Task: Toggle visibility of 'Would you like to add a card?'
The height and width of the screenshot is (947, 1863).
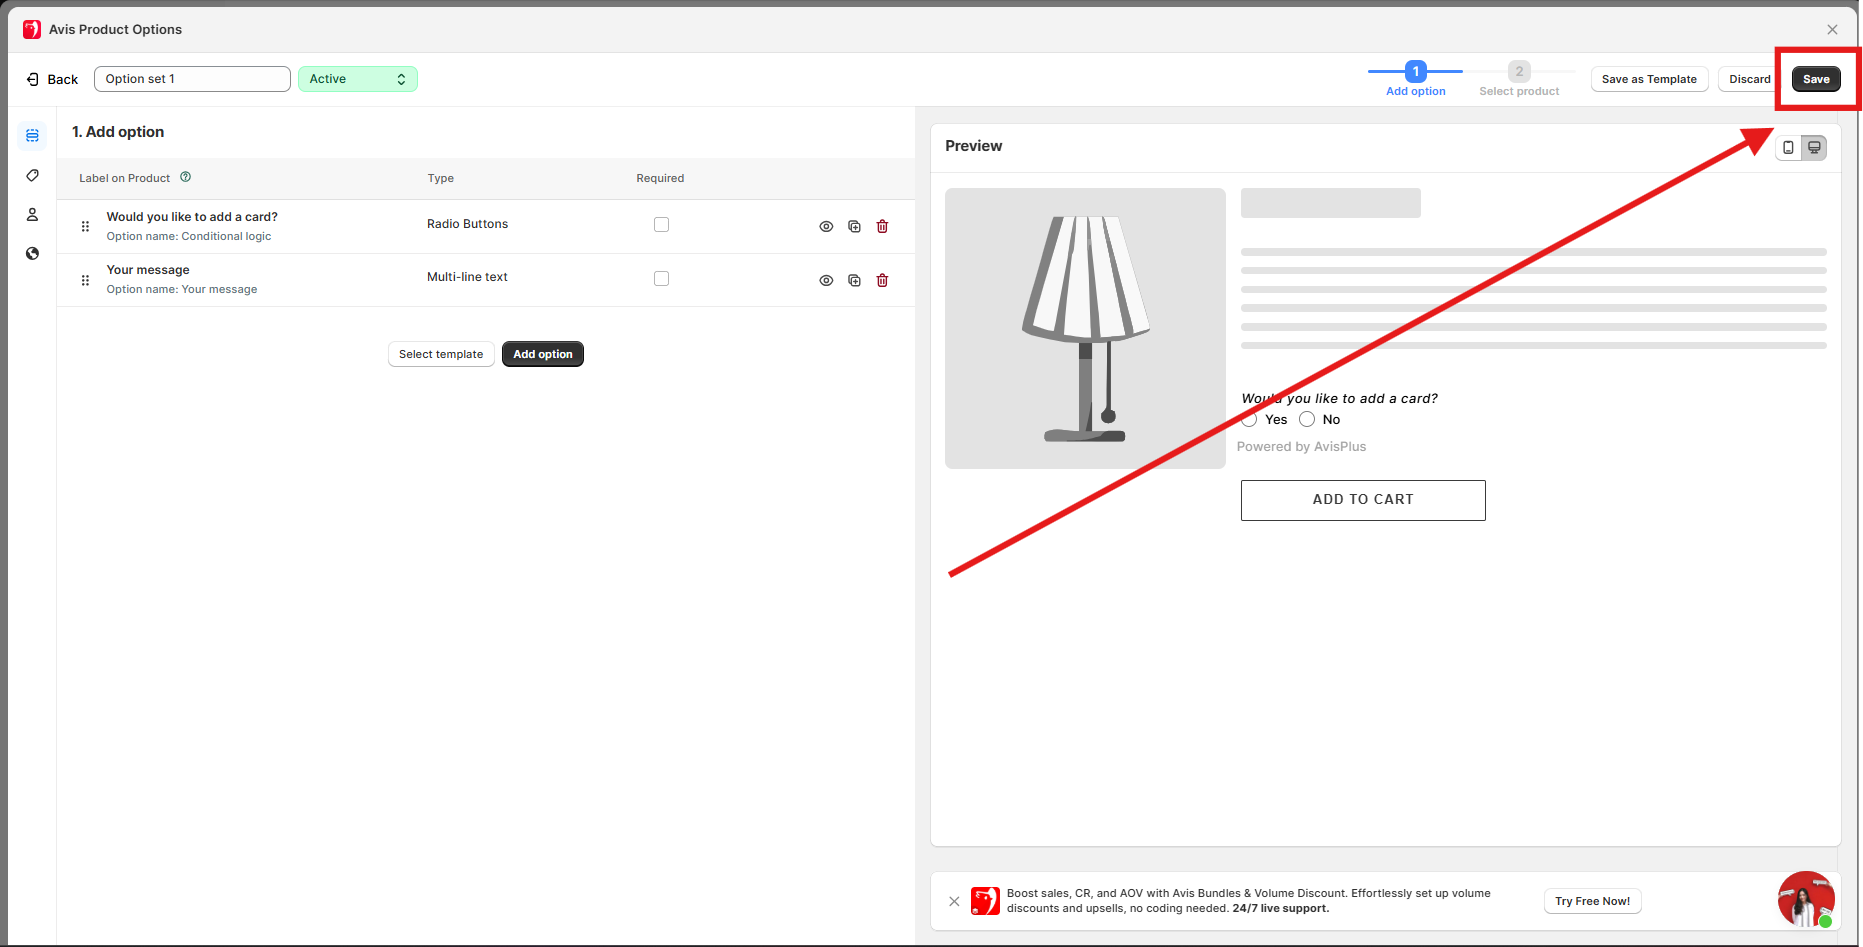Action: [826, 227]
